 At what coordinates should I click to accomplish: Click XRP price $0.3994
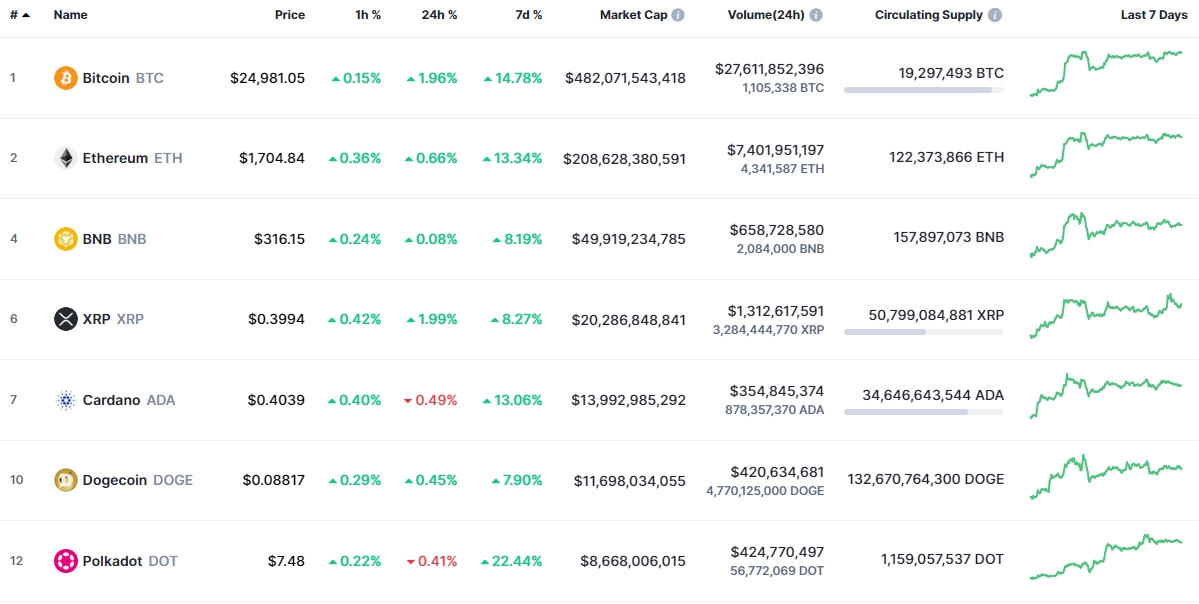point(276,319)
